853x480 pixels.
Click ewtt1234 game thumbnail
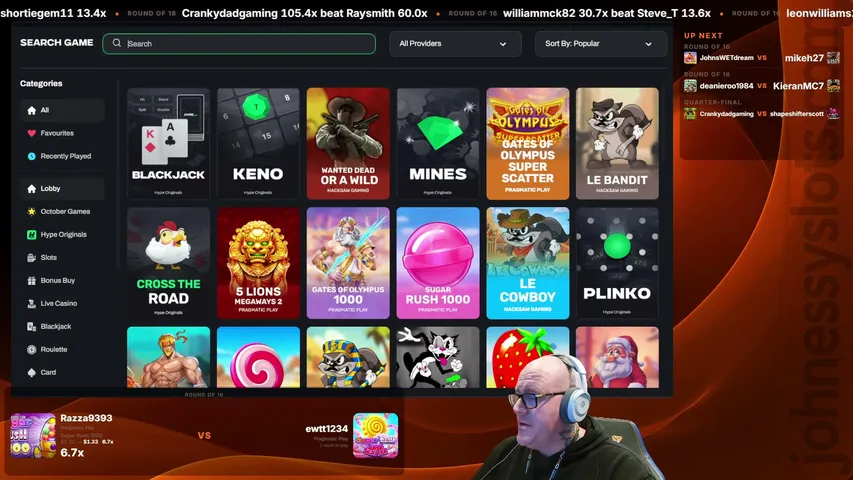[375, 435]
